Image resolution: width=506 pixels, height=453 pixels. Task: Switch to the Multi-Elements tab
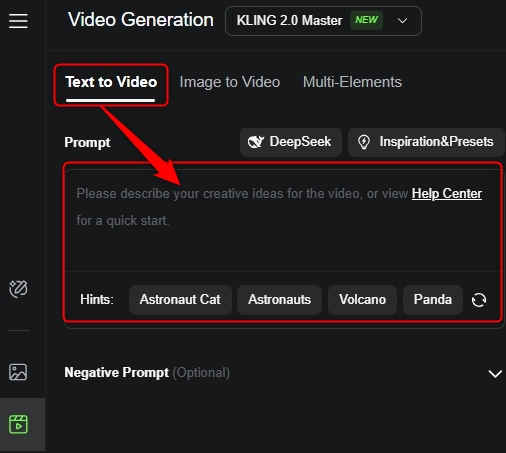coord(352,82)
